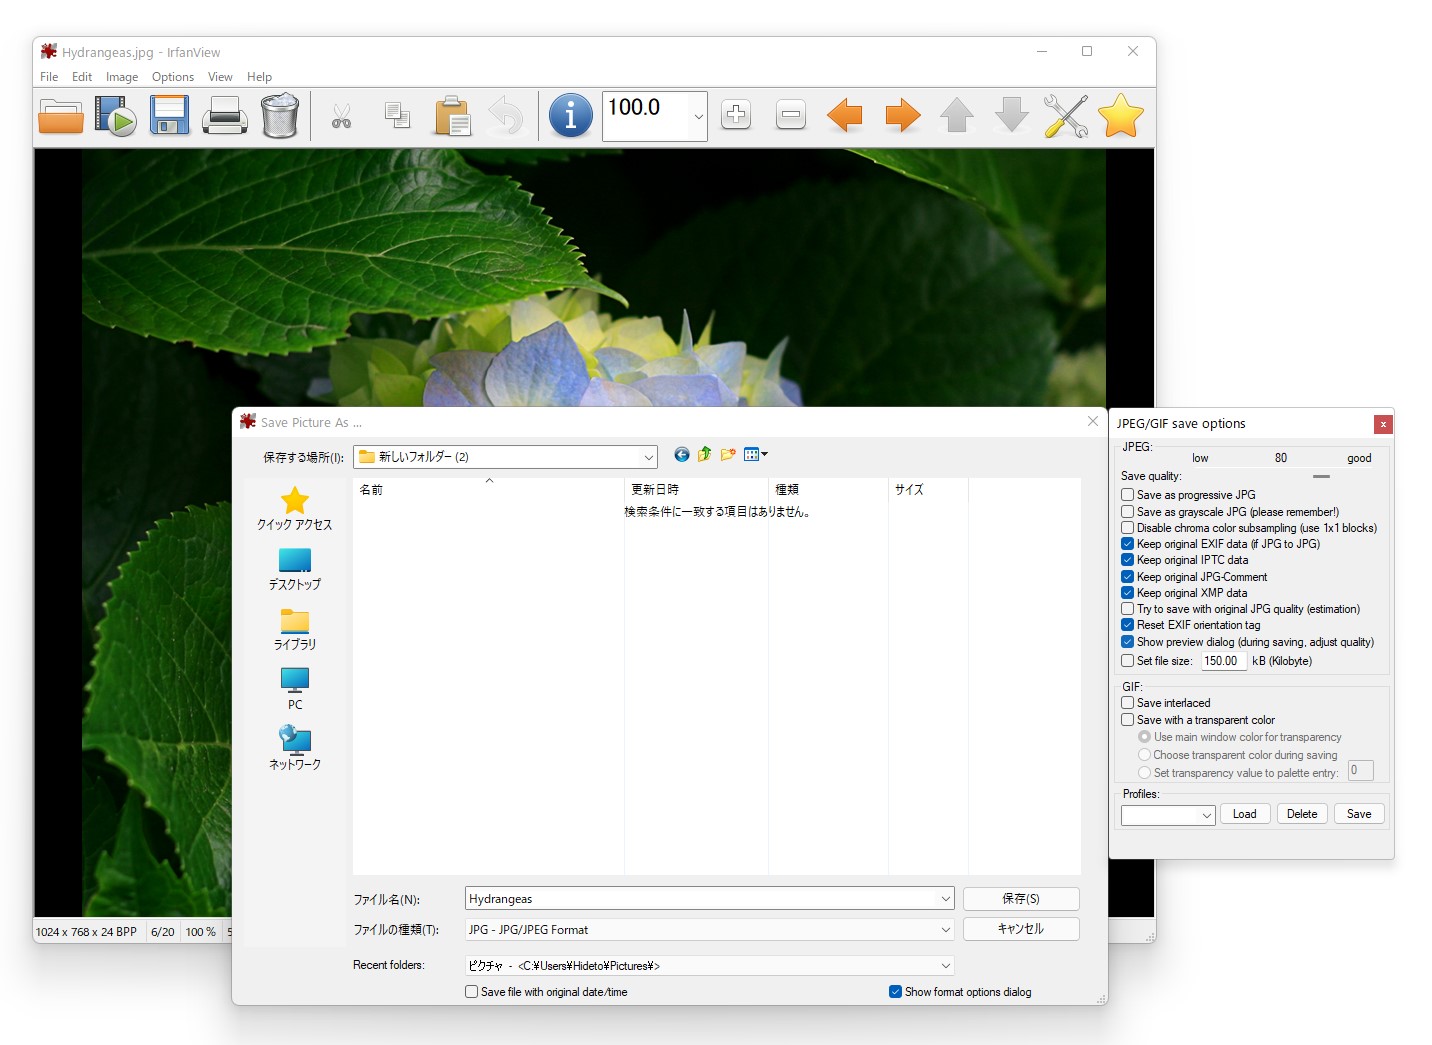This screenshot has width=1432, height=1045.
Task: Undo with the curved arrow icon
Action: coord(506,116)
